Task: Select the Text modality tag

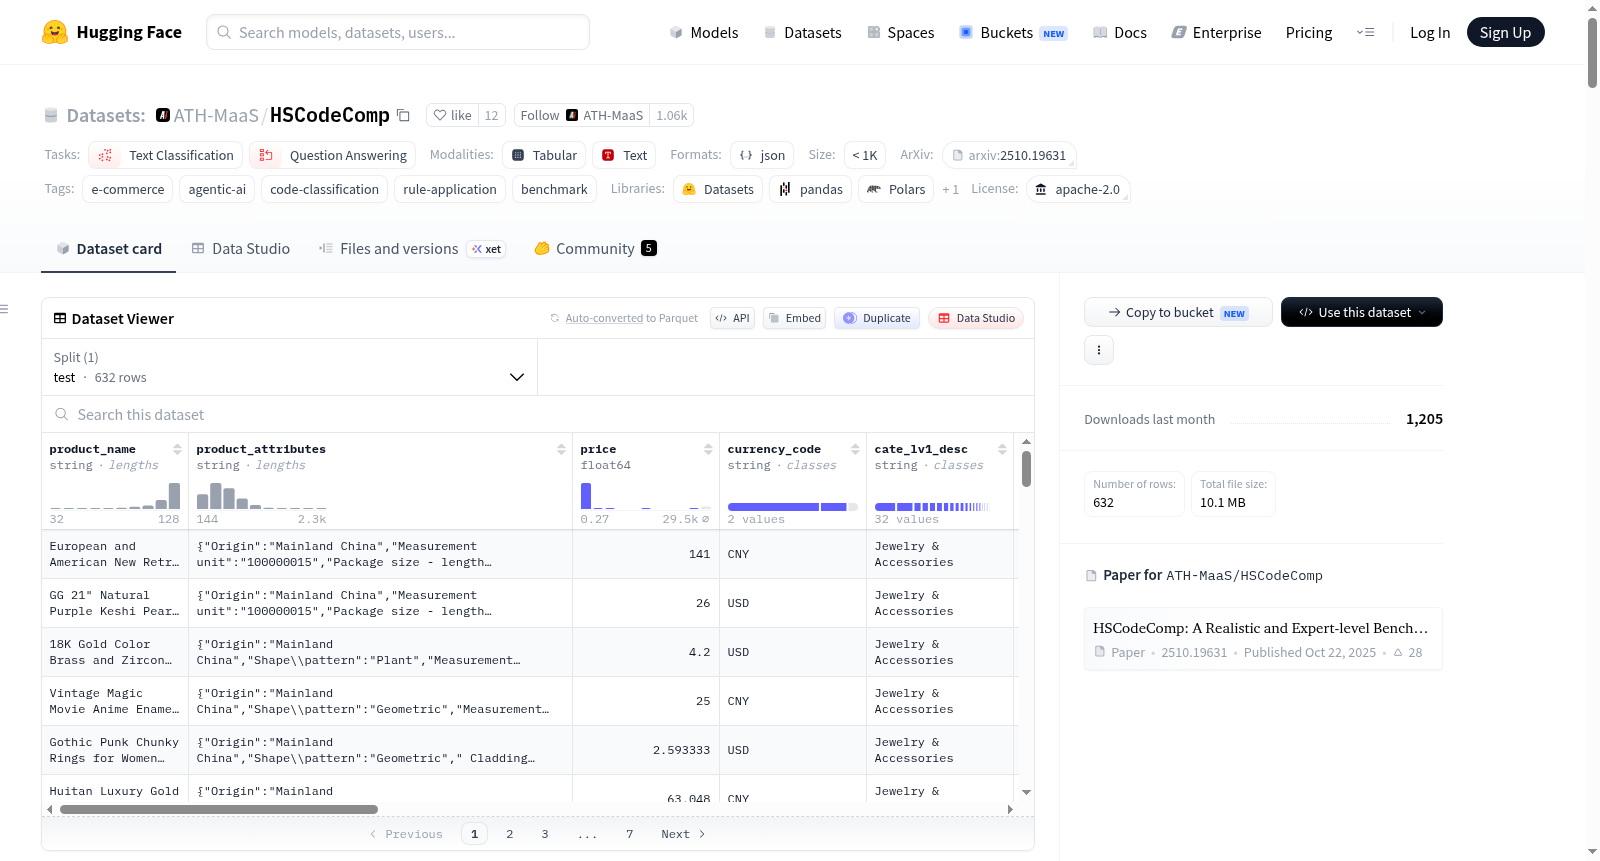Action: pos(624,155)
